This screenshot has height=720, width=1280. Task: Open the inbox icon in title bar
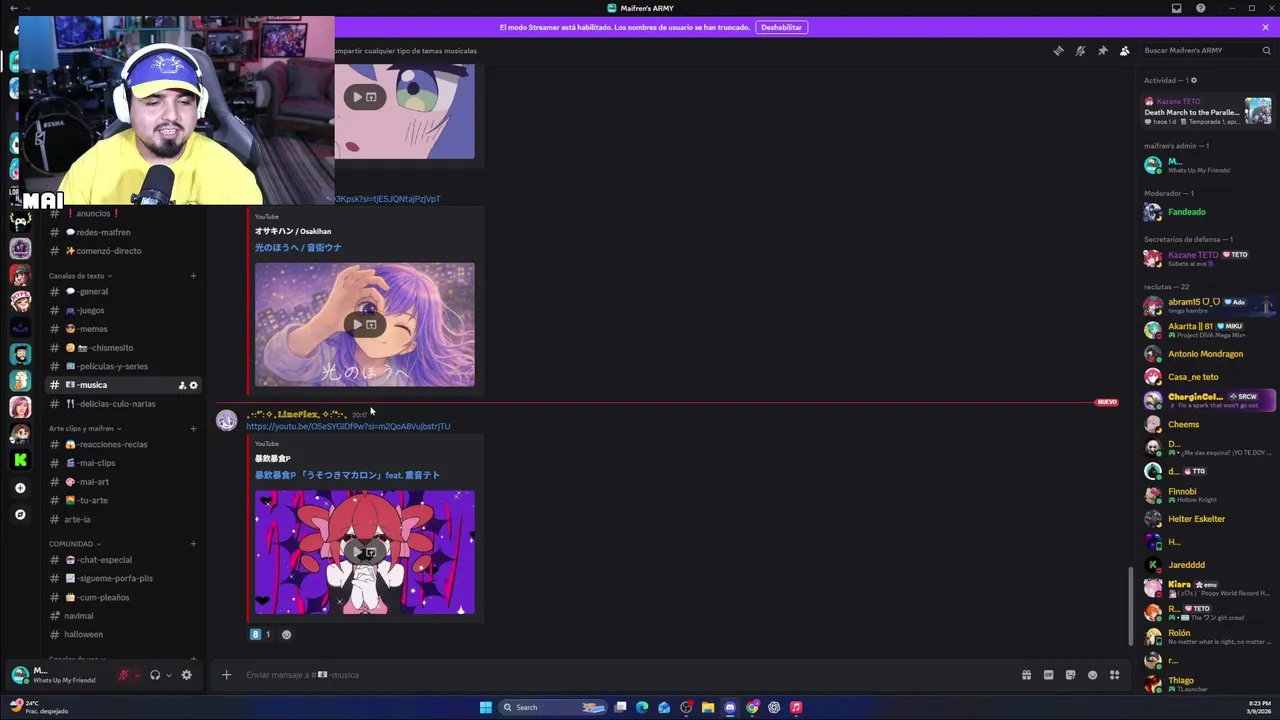click(x=1177, y=8)
